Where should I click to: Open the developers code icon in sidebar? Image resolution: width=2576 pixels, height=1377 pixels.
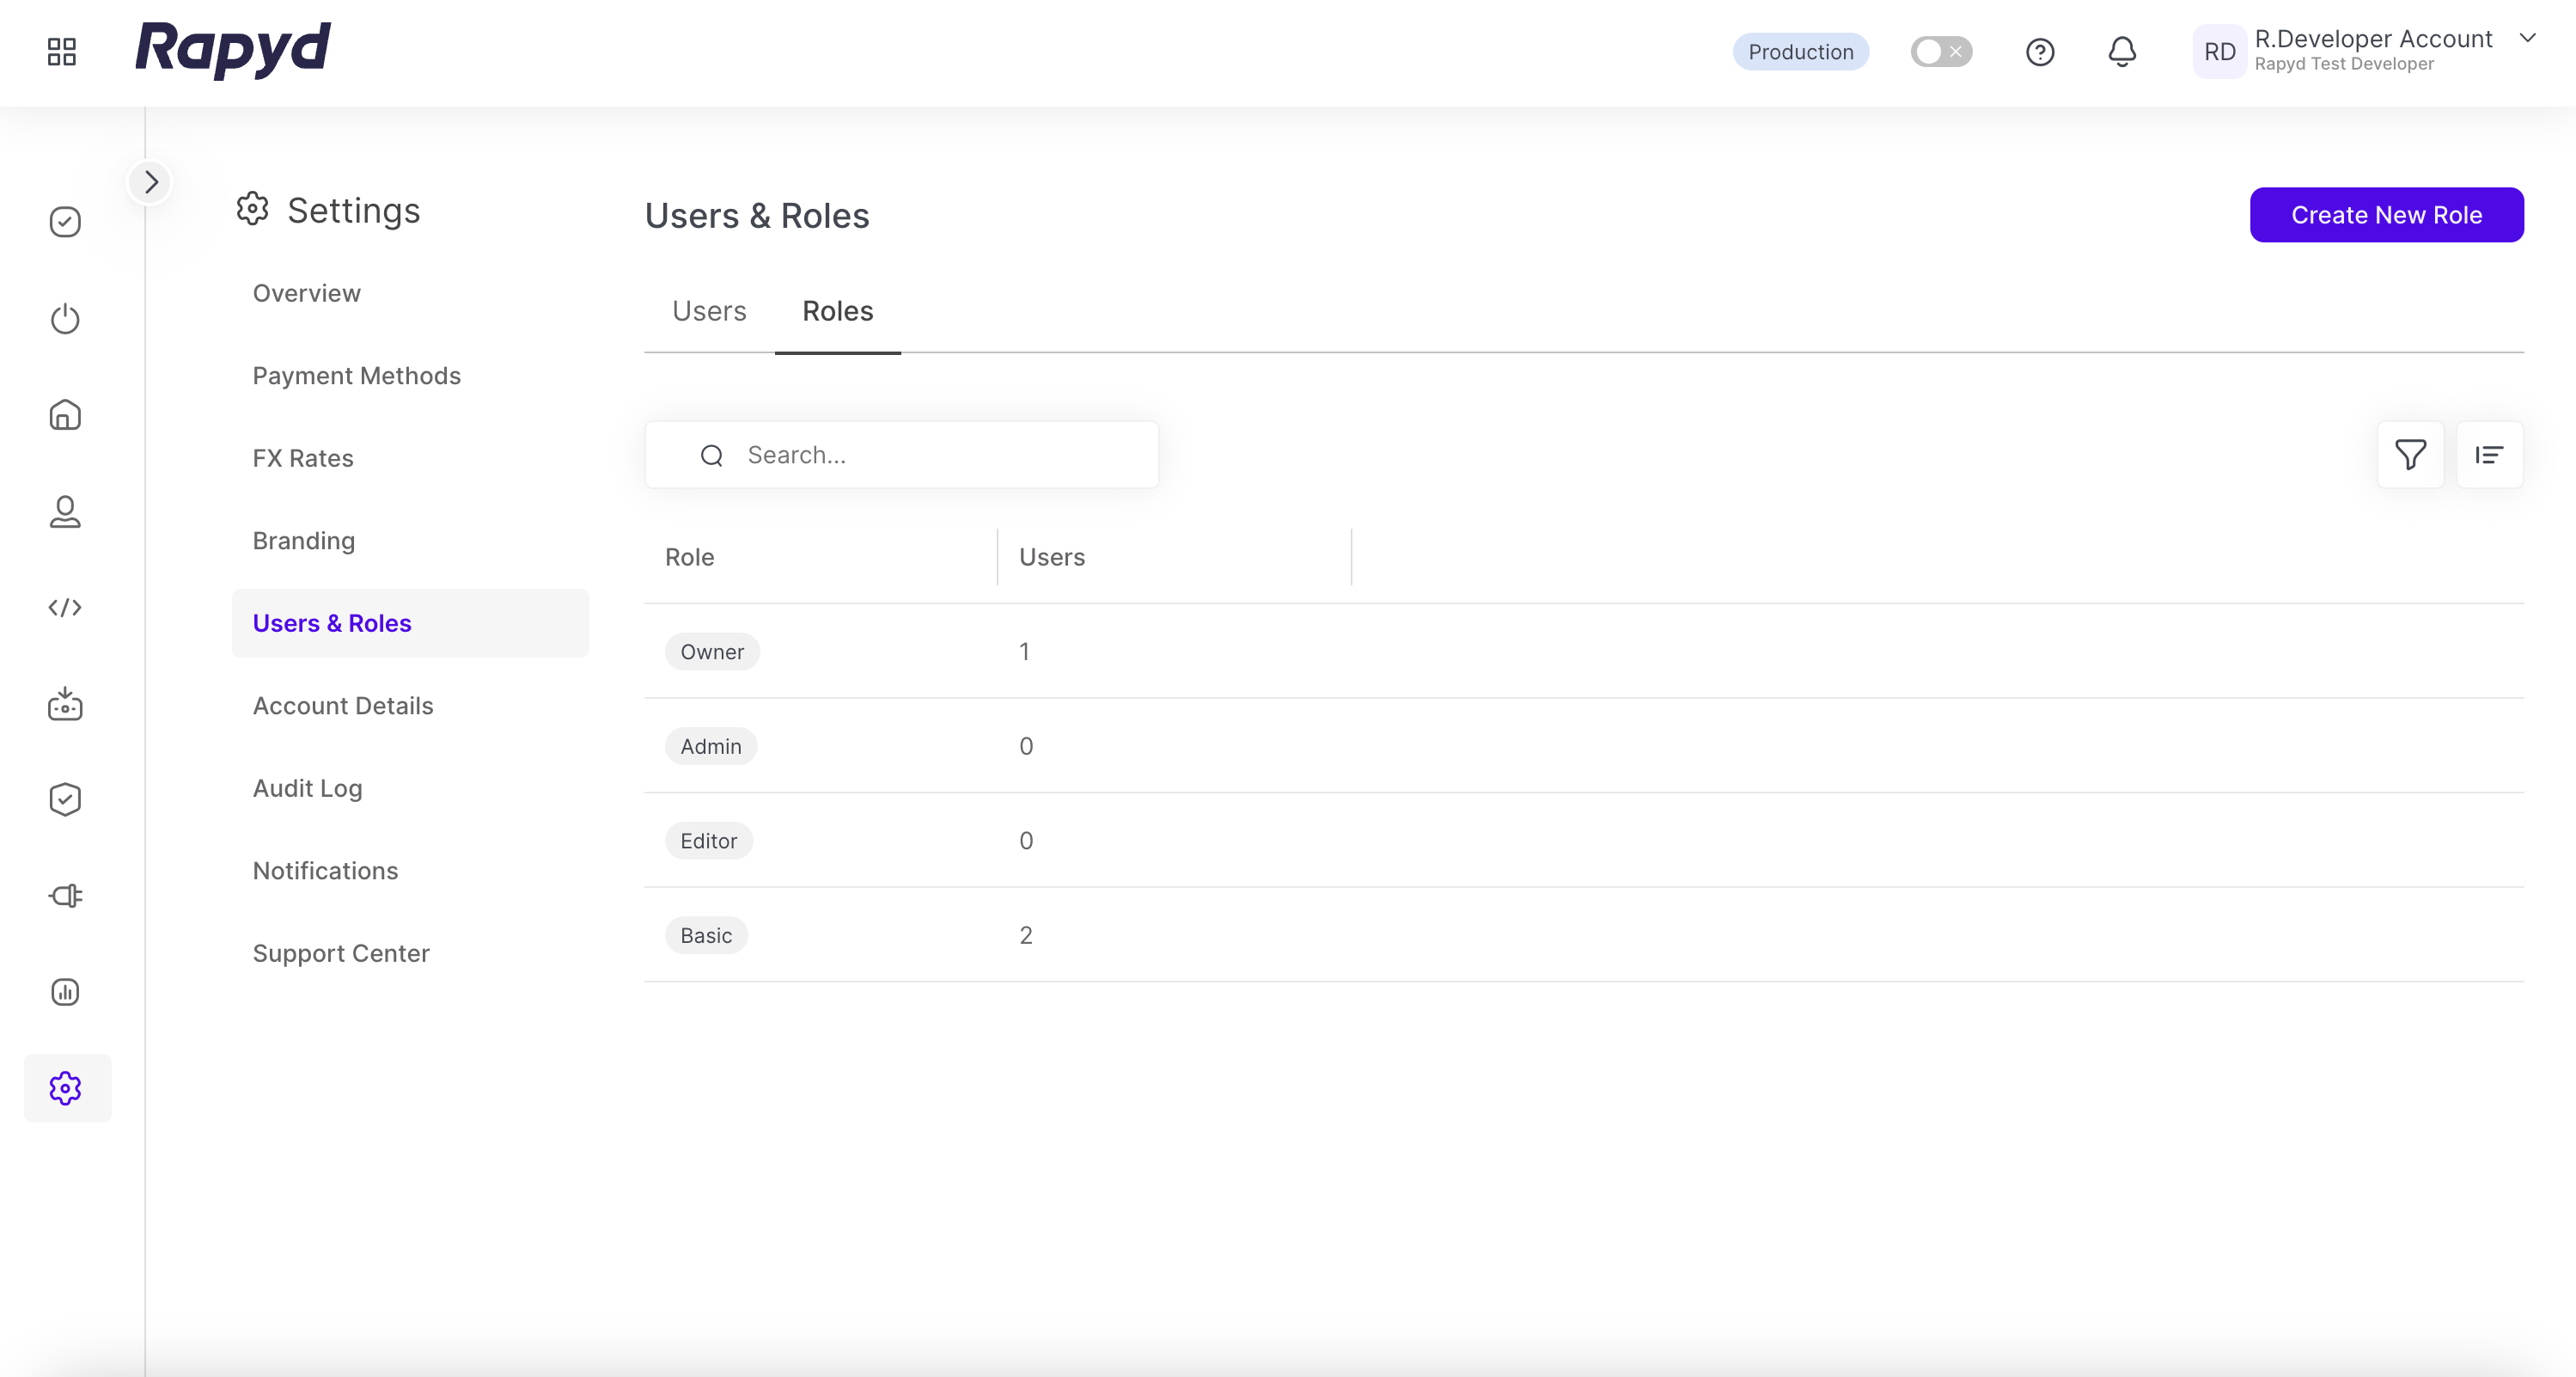click(65, 607)
